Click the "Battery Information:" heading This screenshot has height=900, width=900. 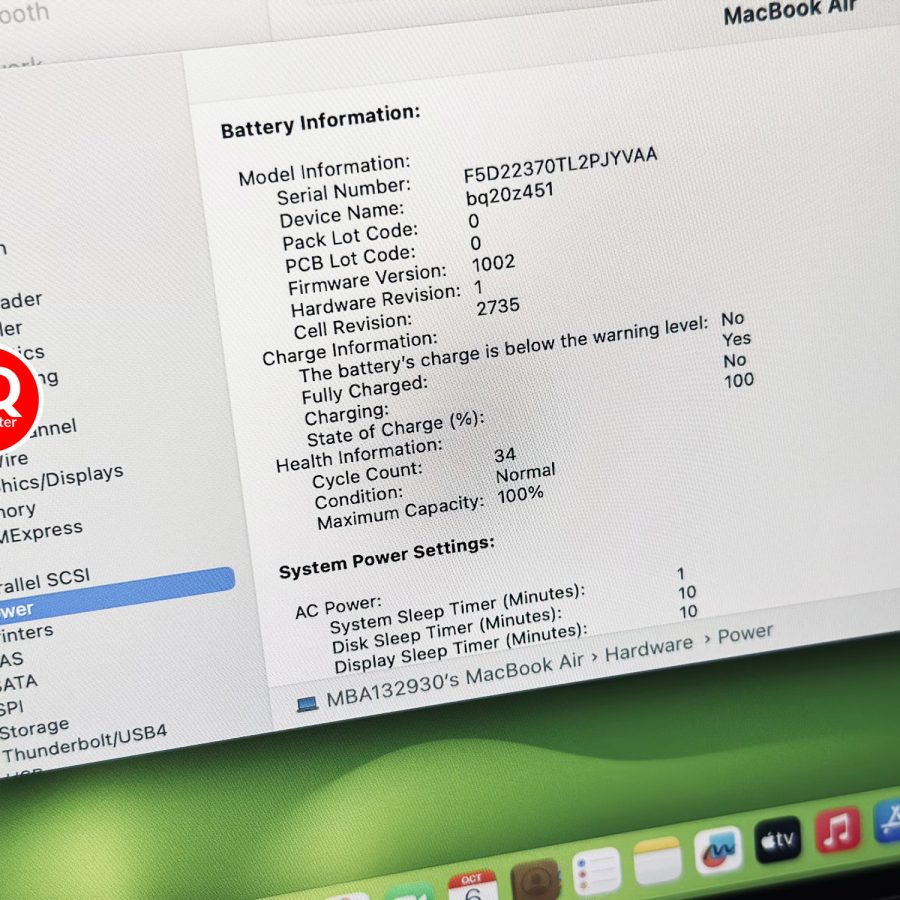tap(320, 122)
